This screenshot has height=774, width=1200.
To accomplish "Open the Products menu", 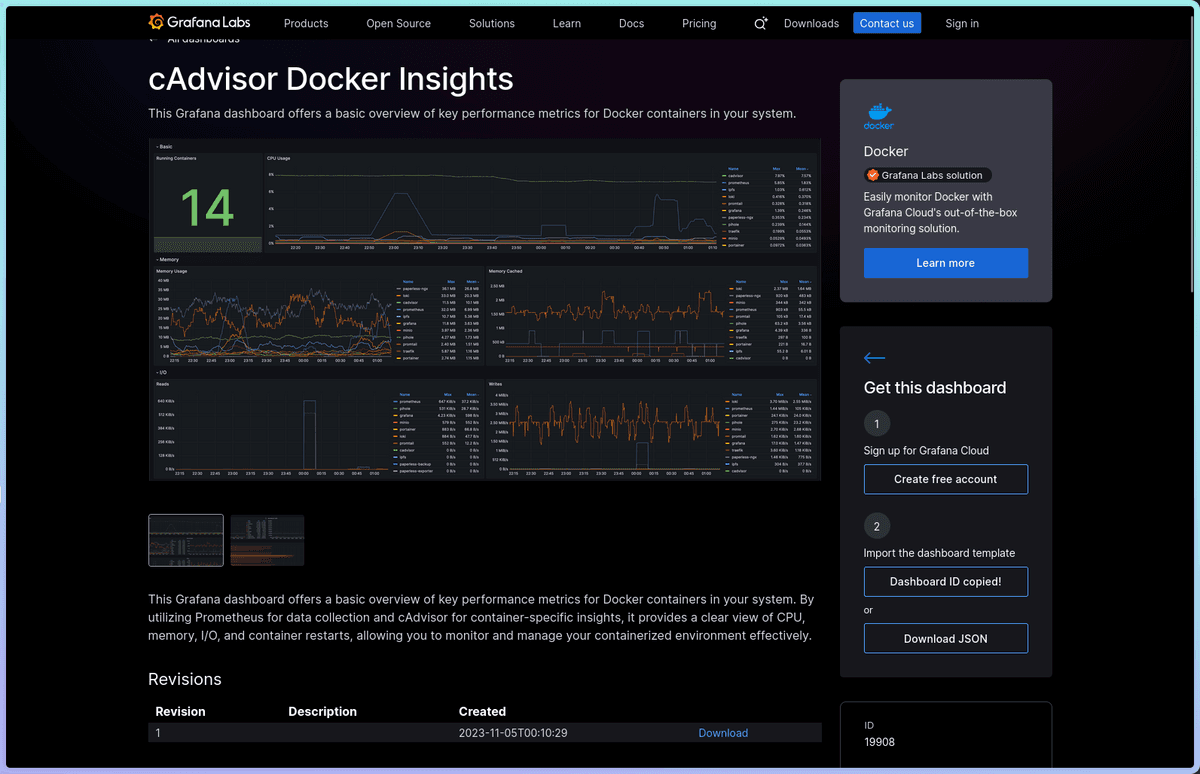I will click(x=306, y=23).
